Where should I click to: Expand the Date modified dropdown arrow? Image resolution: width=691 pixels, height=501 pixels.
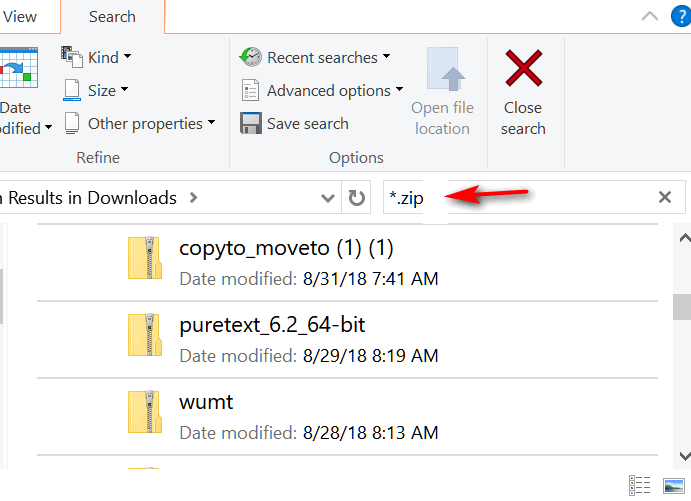point(48,128)
